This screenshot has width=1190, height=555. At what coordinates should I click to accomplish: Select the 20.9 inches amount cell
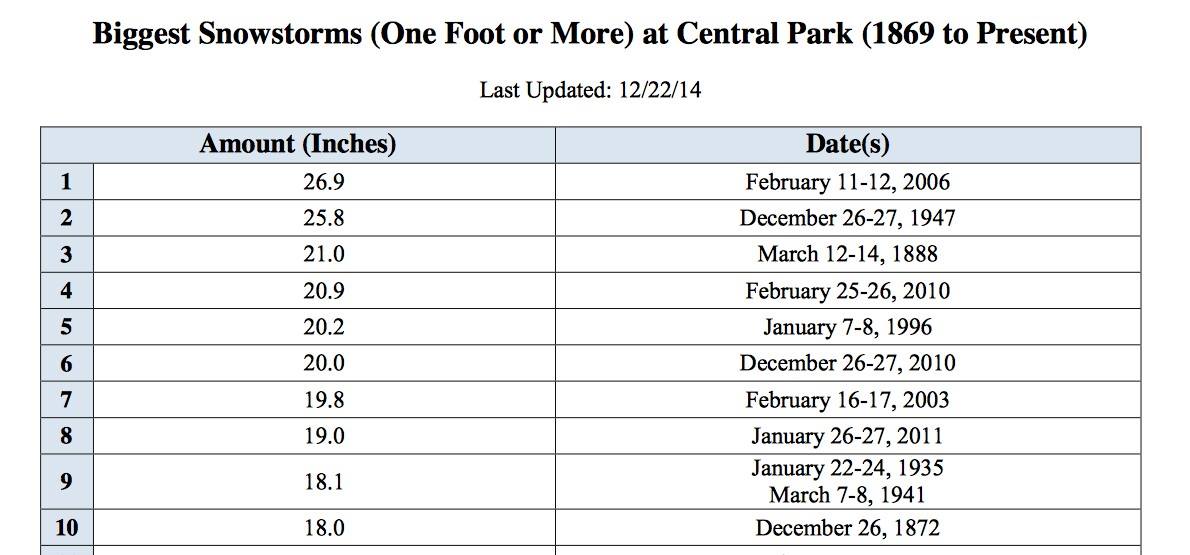coord(323,291)
